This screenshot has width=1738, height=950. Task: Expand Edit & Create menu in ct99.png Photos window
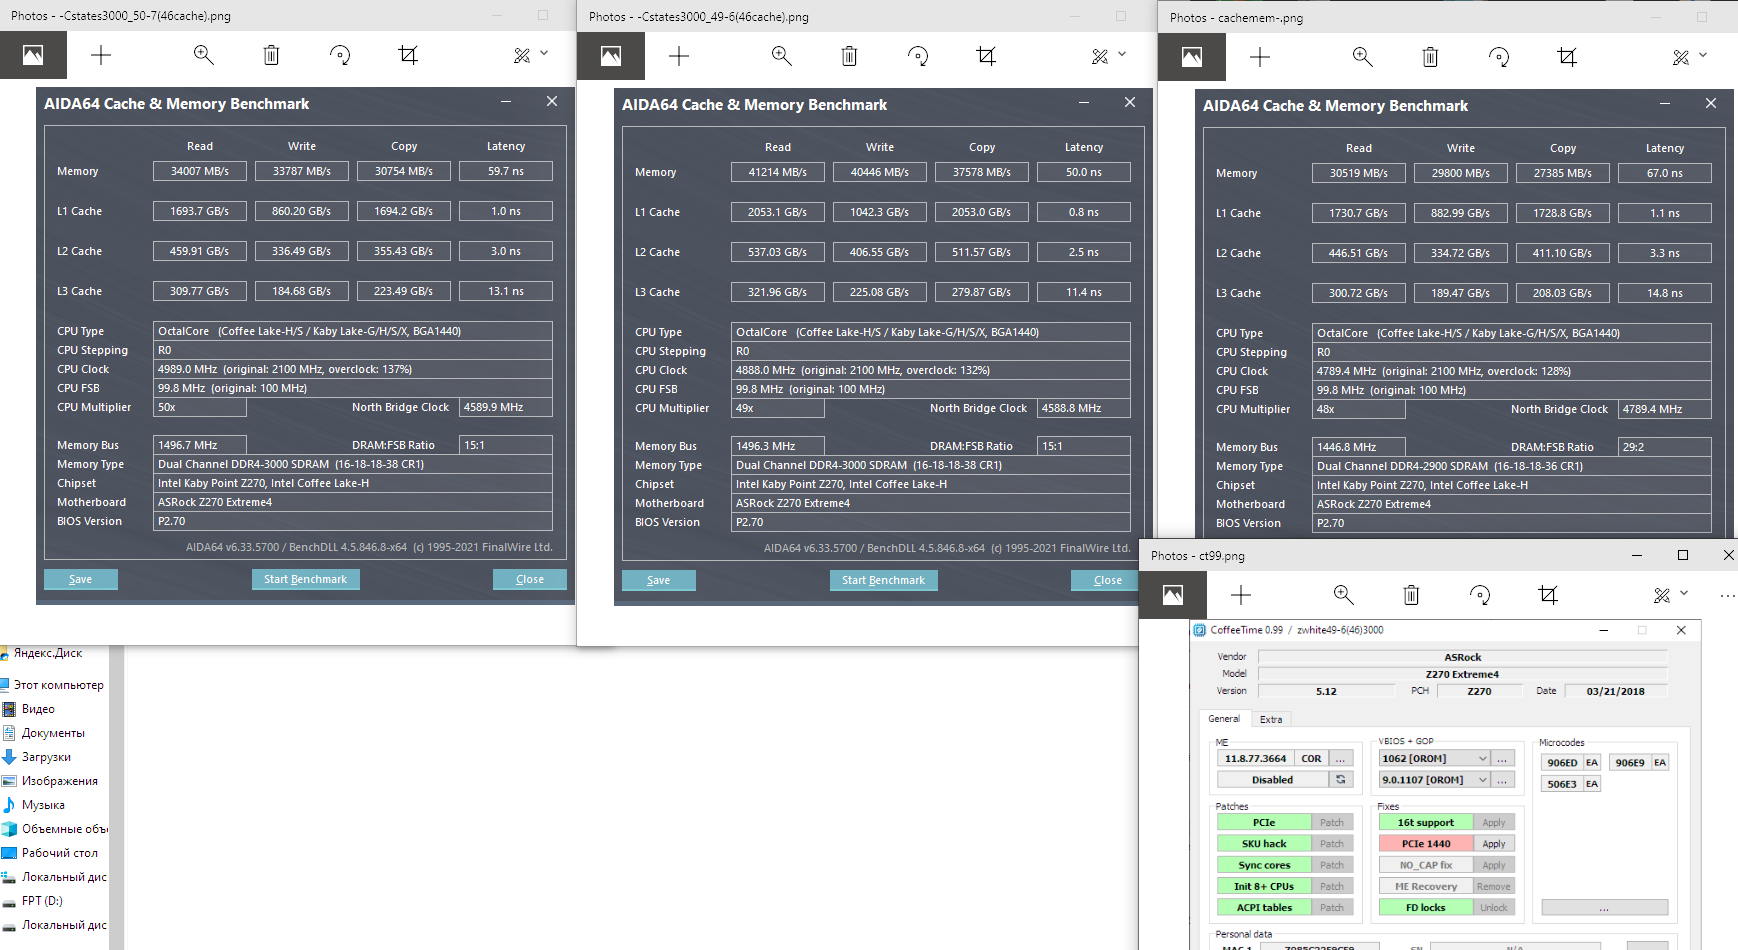click(1670, 595)
